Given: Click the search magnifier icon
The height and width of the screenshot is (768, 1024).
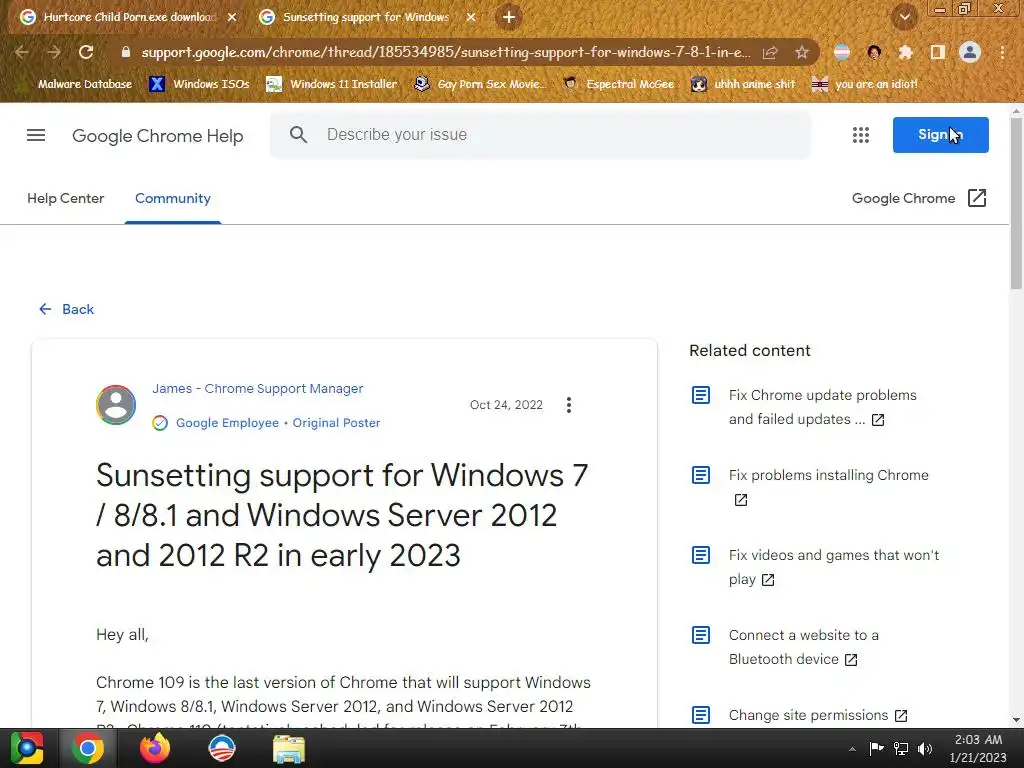Looking at the screenshot, I should 298,135.
